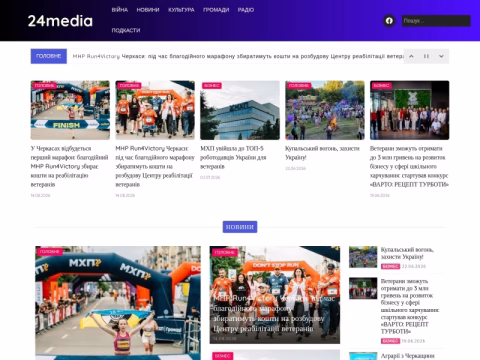Open the ВІЙНА menu item

120,10
